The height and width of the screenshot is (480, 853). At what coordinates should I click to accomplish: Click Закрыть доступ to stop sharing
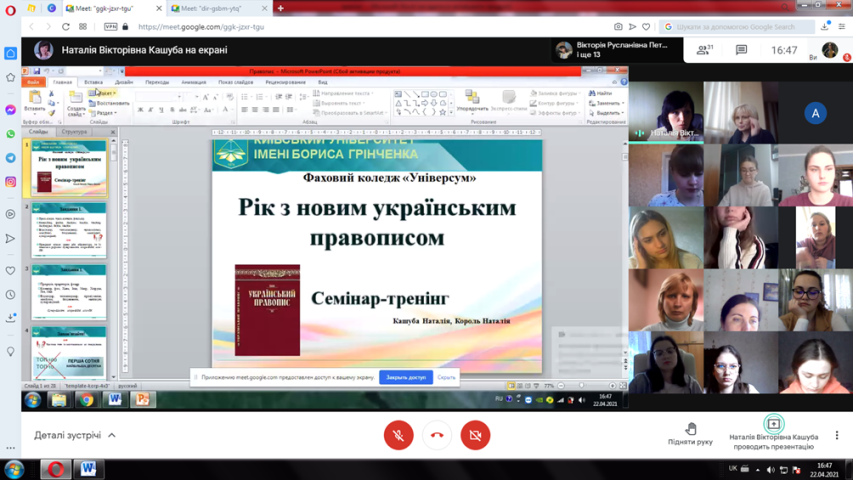(x=406, y=377)
